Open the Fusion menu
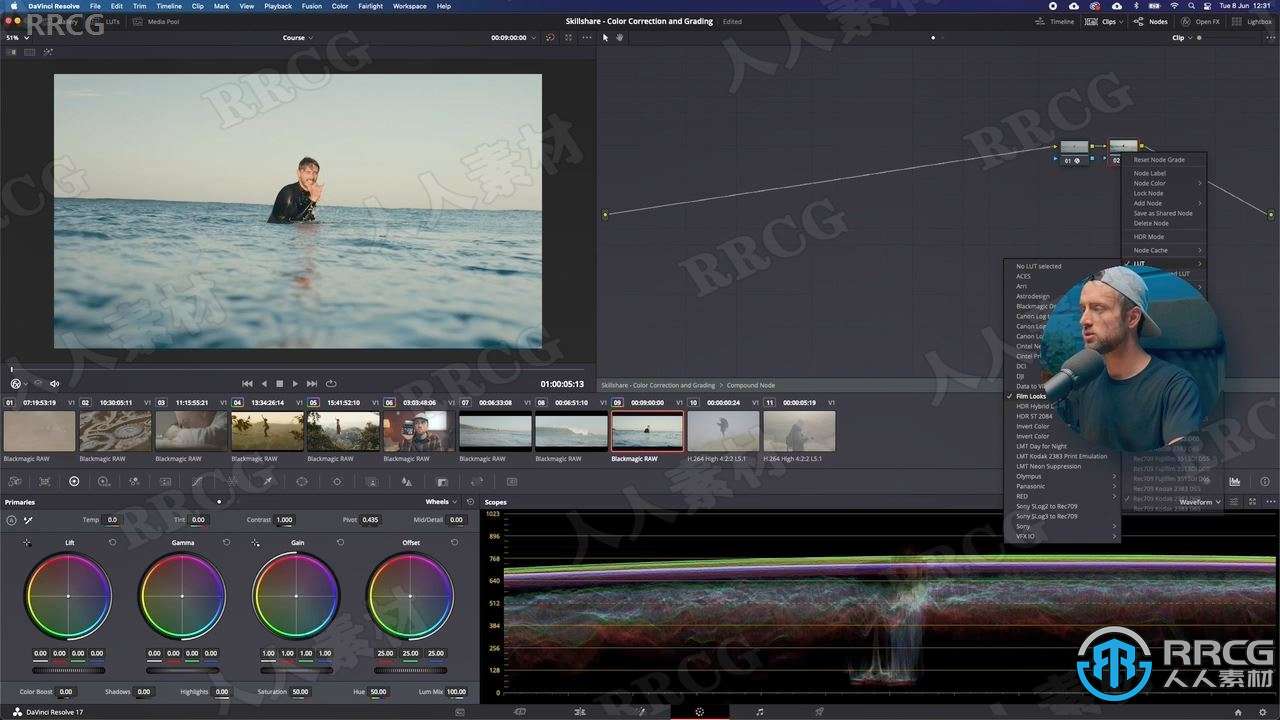The width and height of the screenshot is (1280, 720). [x=311, y=6]
